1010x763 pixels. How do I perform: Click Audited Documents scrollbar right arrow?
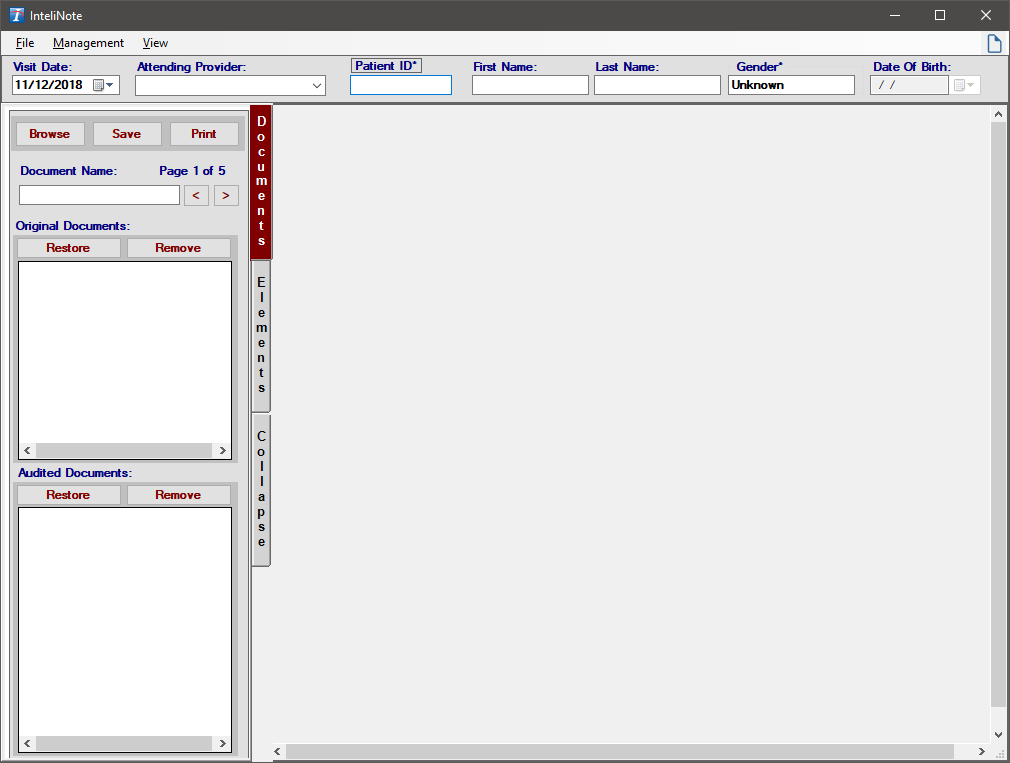click(222, 744)
